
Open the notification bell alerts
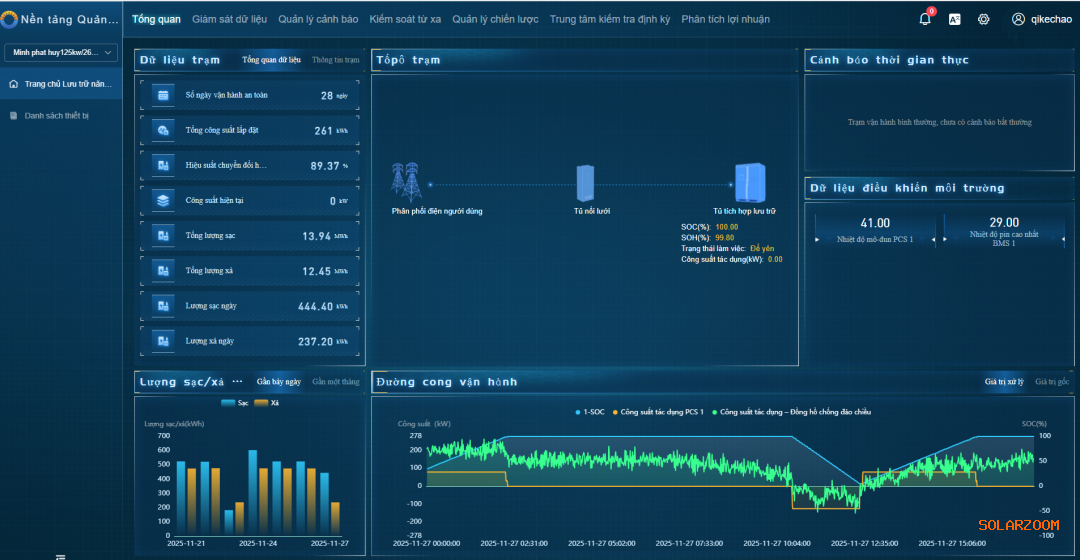[925, 19]
